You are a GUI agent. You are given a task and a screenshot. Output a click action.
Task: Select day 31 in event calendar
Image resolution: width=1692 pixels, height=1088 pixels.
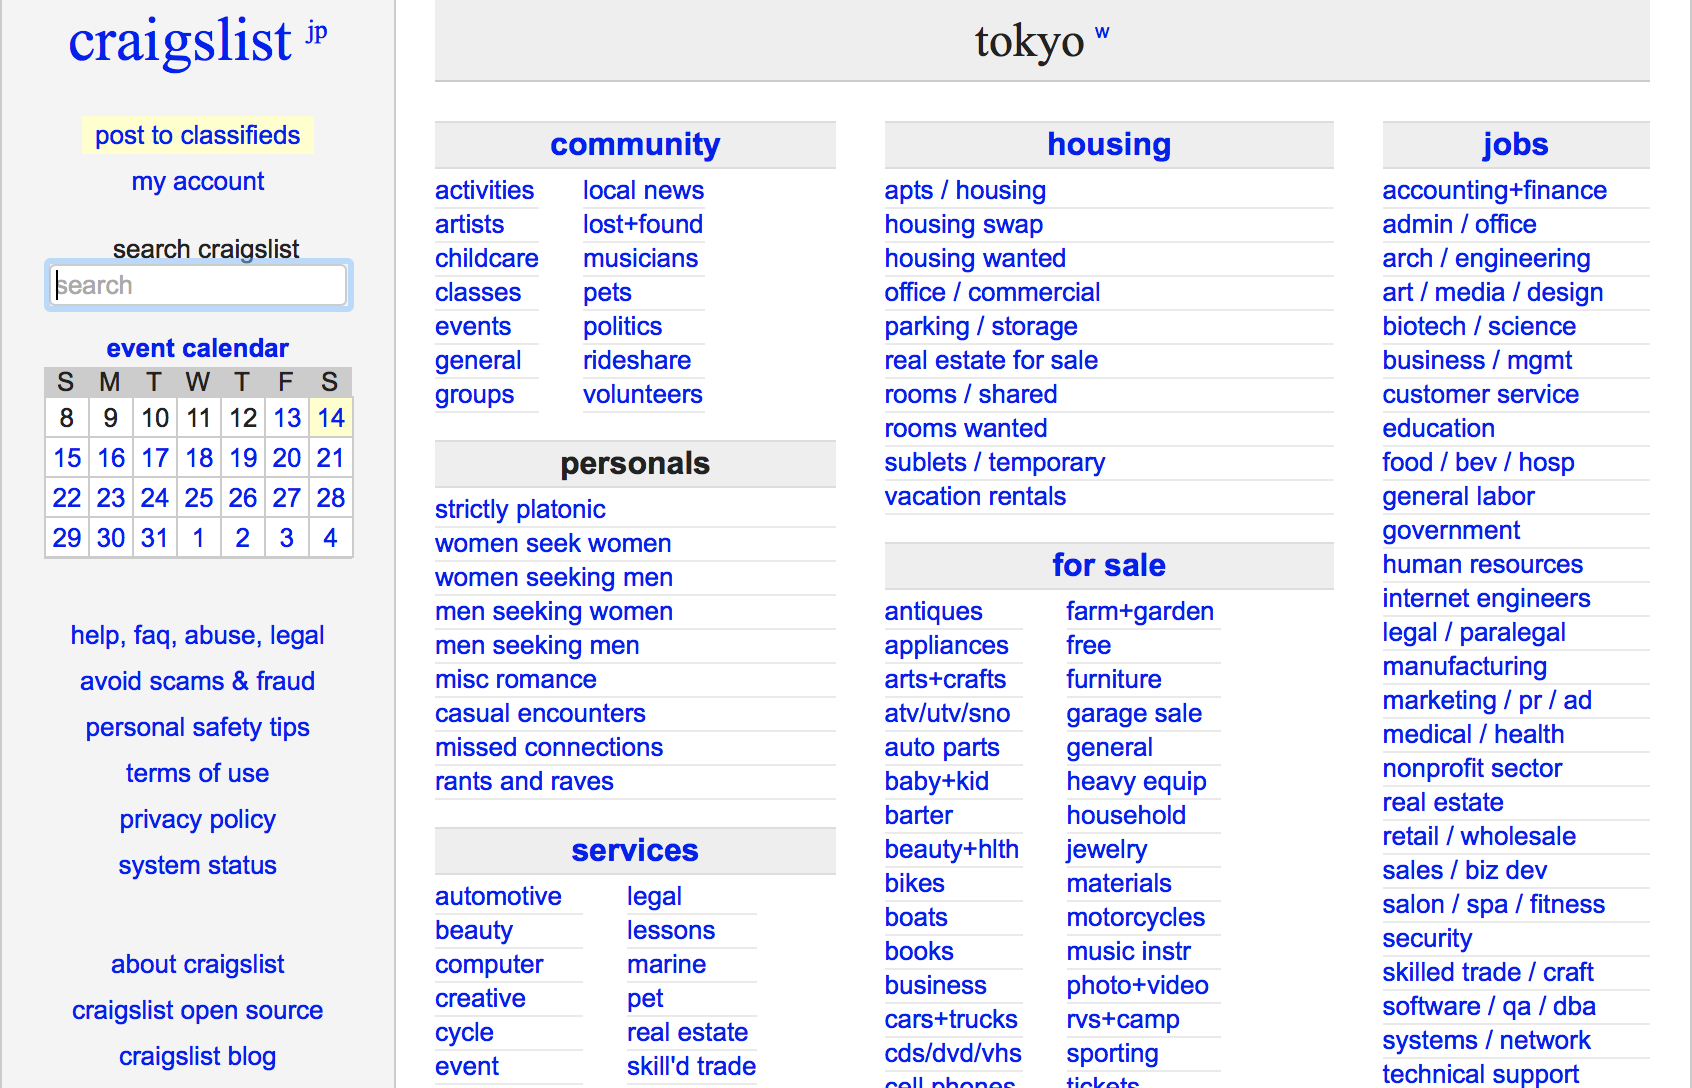point(155,538)
